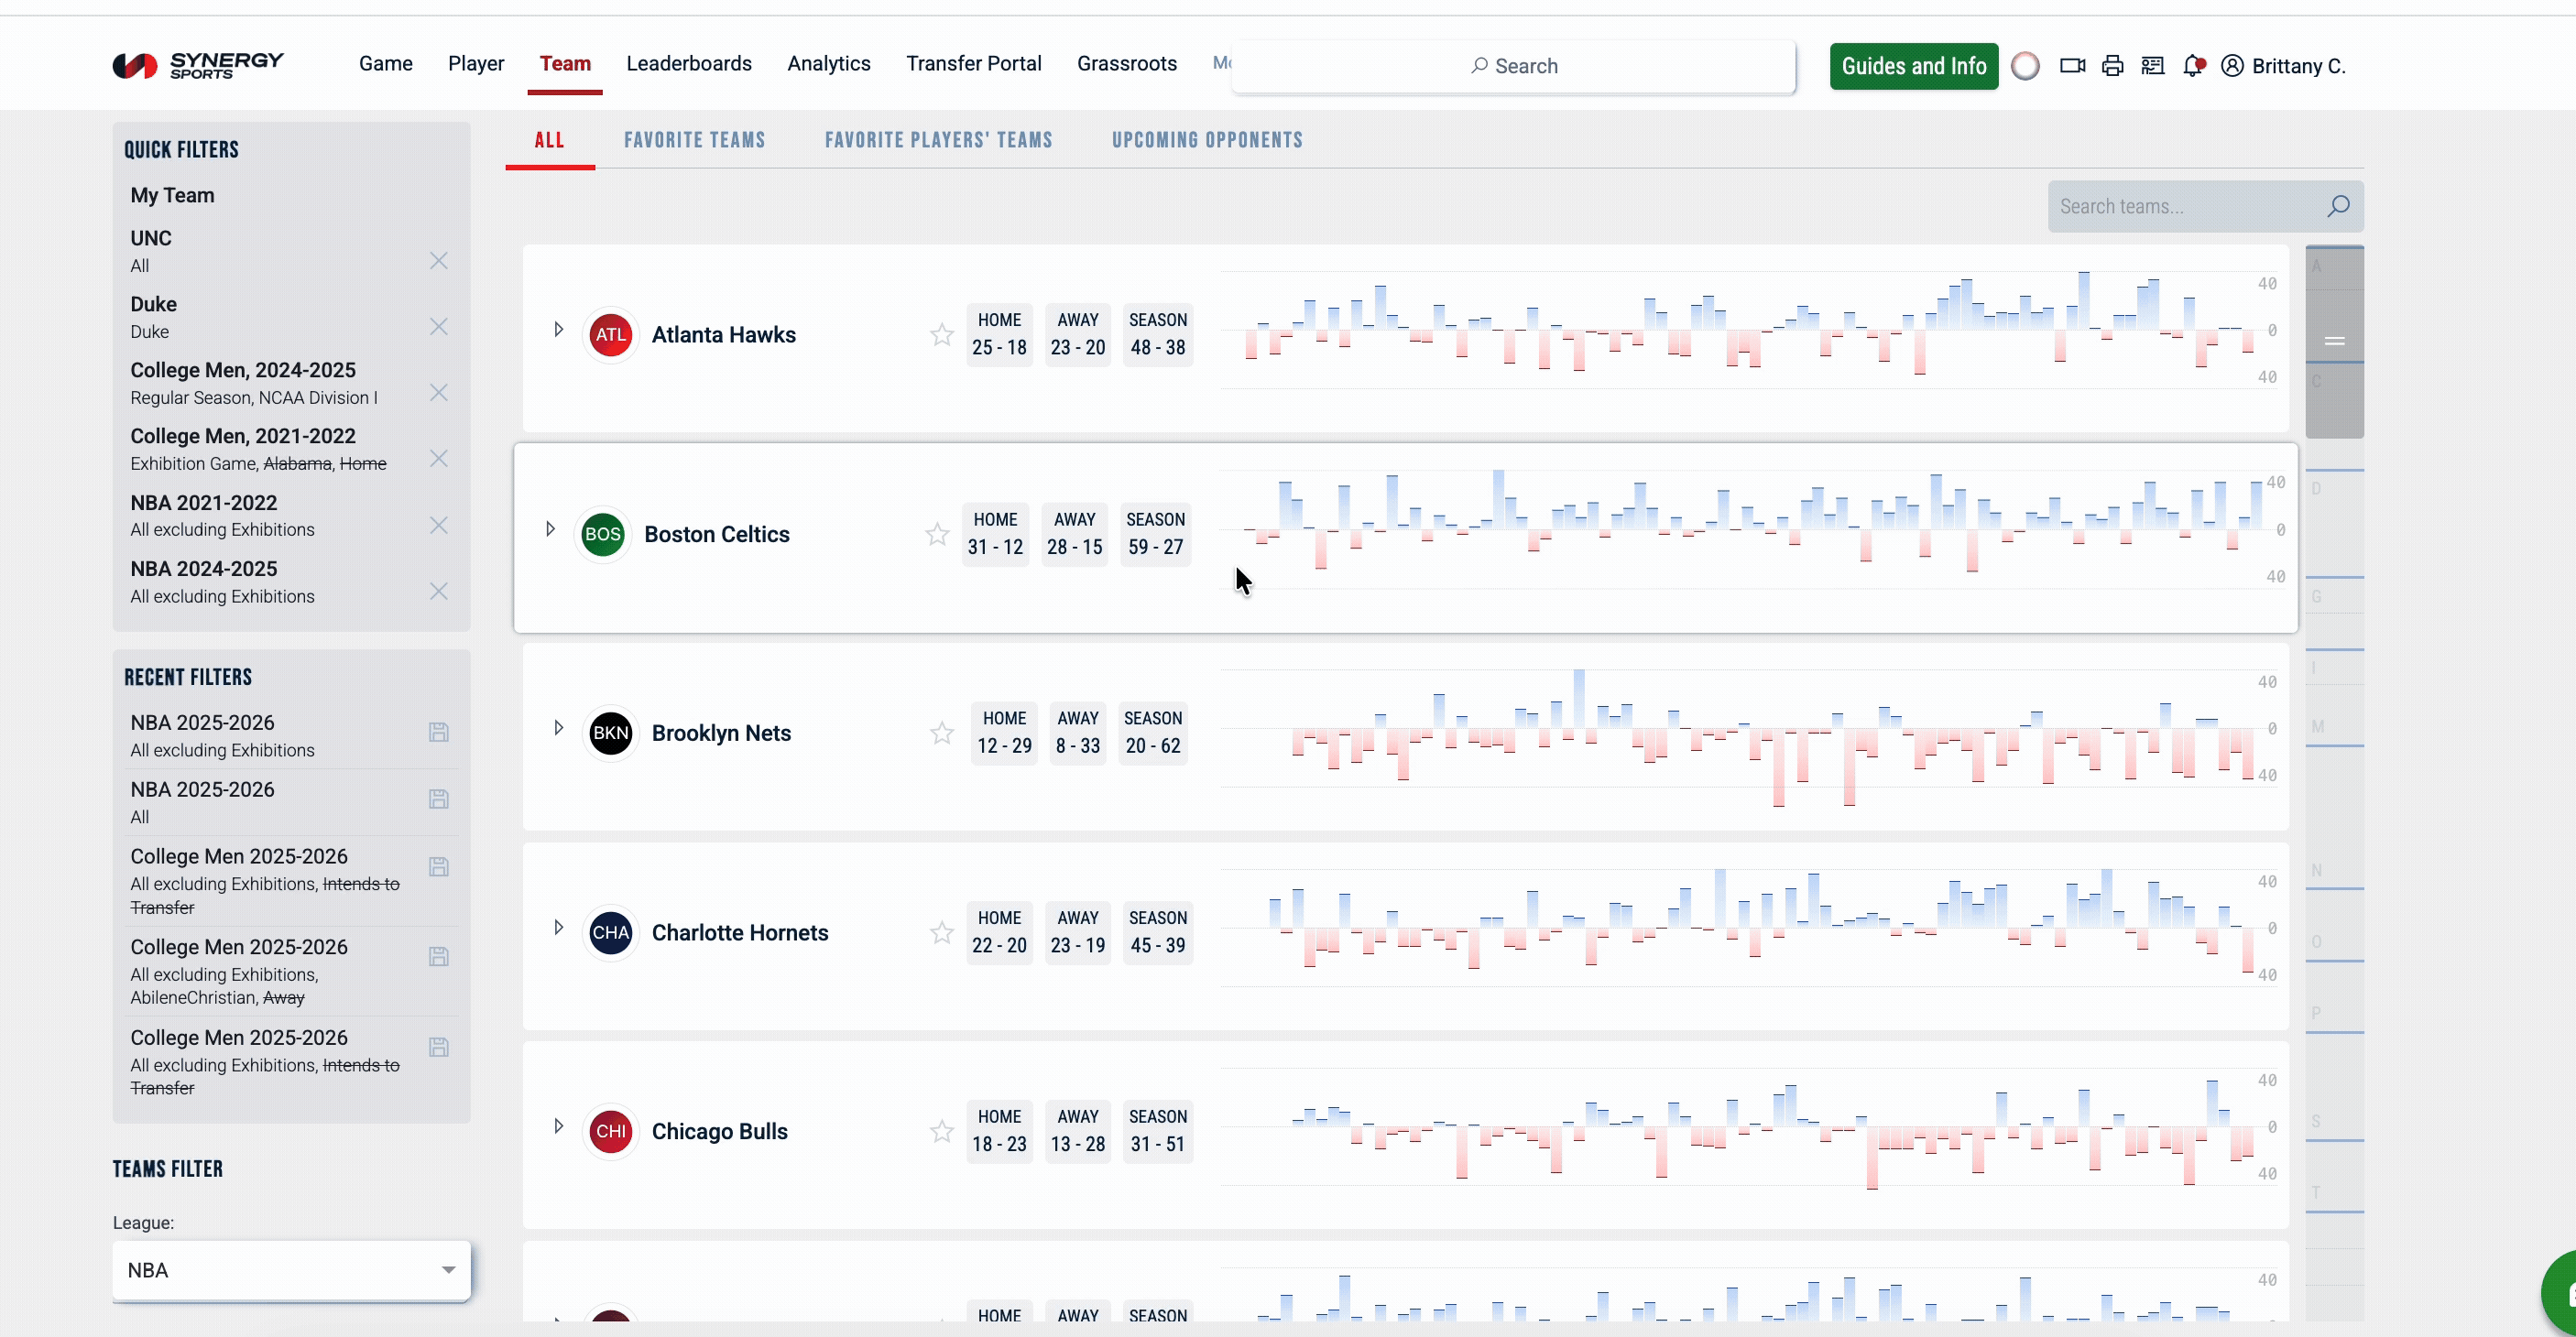Star the Chicago Bulls as favorite
Screen dimensions: 2576x1337
click(x=941, y=1131)
